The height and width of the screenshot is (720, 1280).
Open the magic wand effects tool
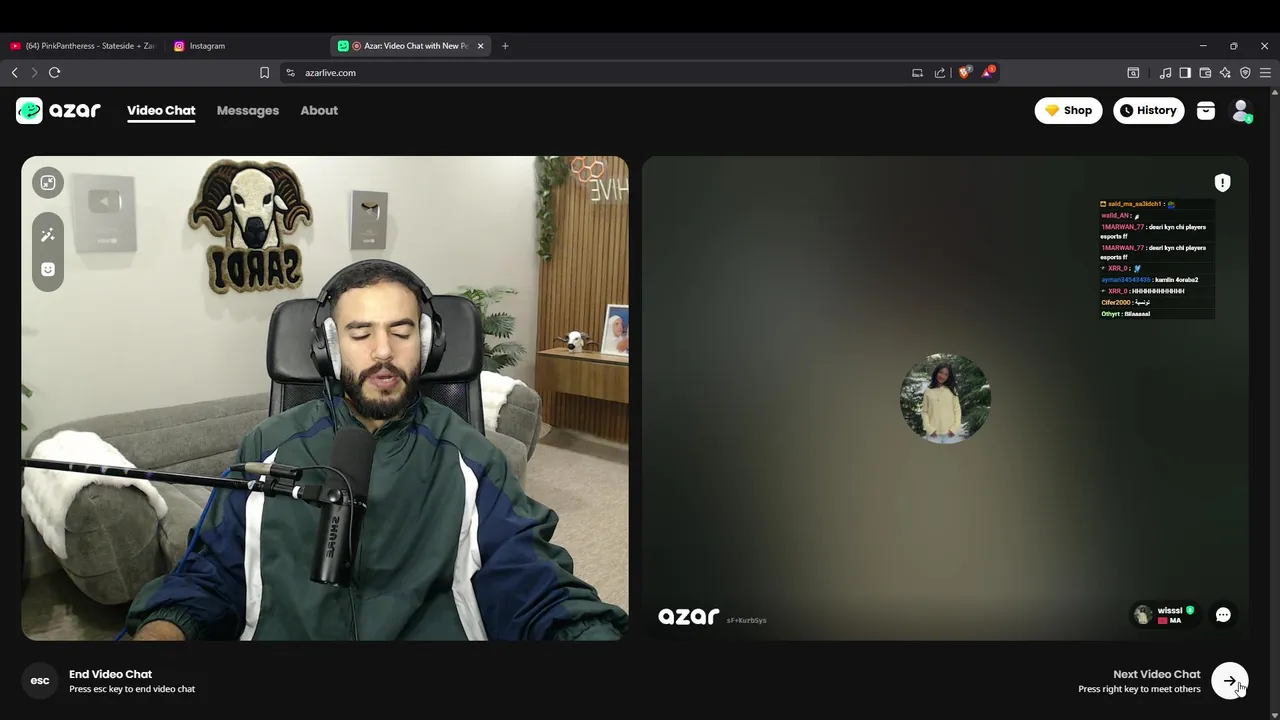click(48, 234)
